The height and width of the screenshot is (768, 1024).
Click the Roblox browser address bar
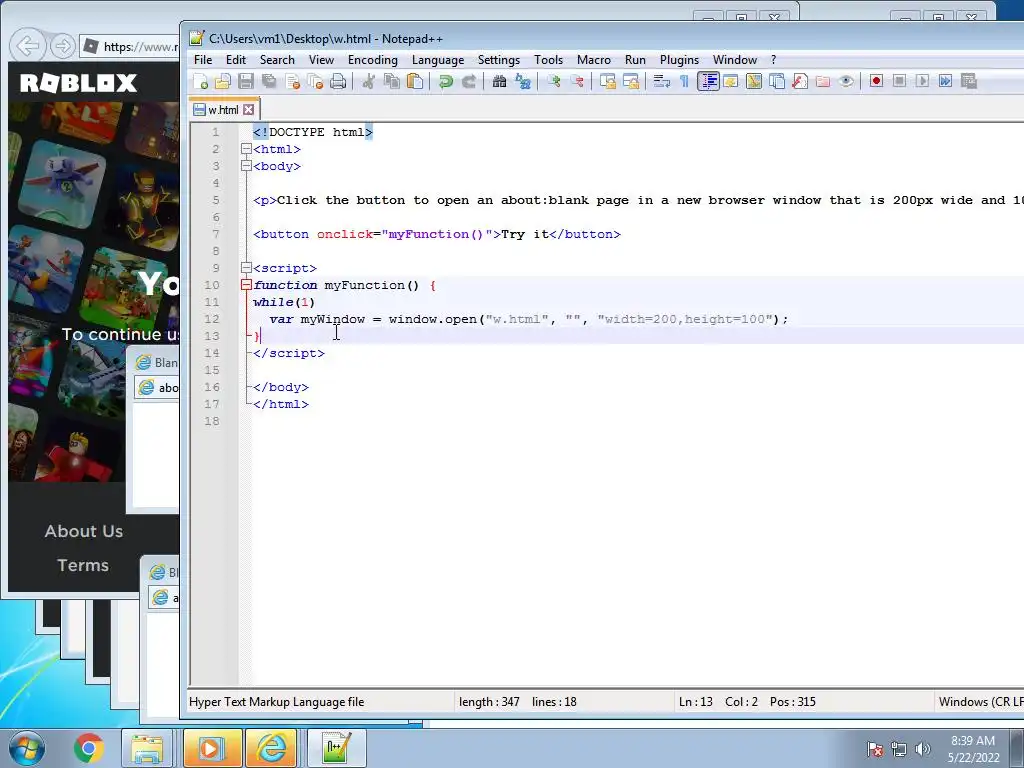pos(131,46)
